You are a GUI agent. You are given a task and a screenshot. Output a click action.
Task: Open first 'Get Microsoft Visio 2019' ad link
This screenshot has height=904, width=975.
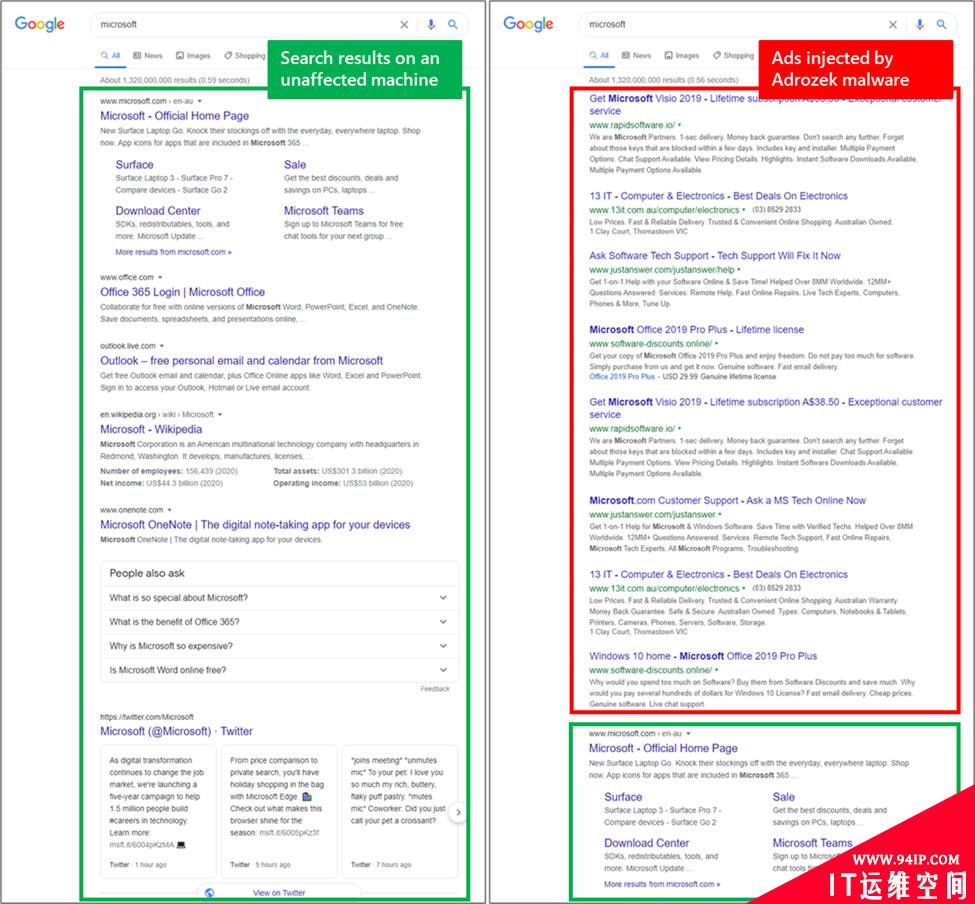(765, 104)
